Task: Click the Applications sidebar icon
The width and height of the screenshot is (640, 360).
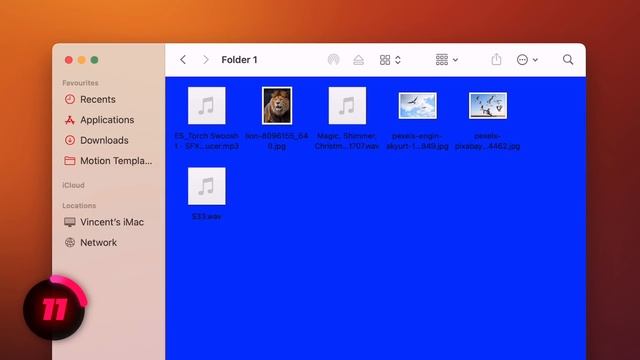Action: 70,120
